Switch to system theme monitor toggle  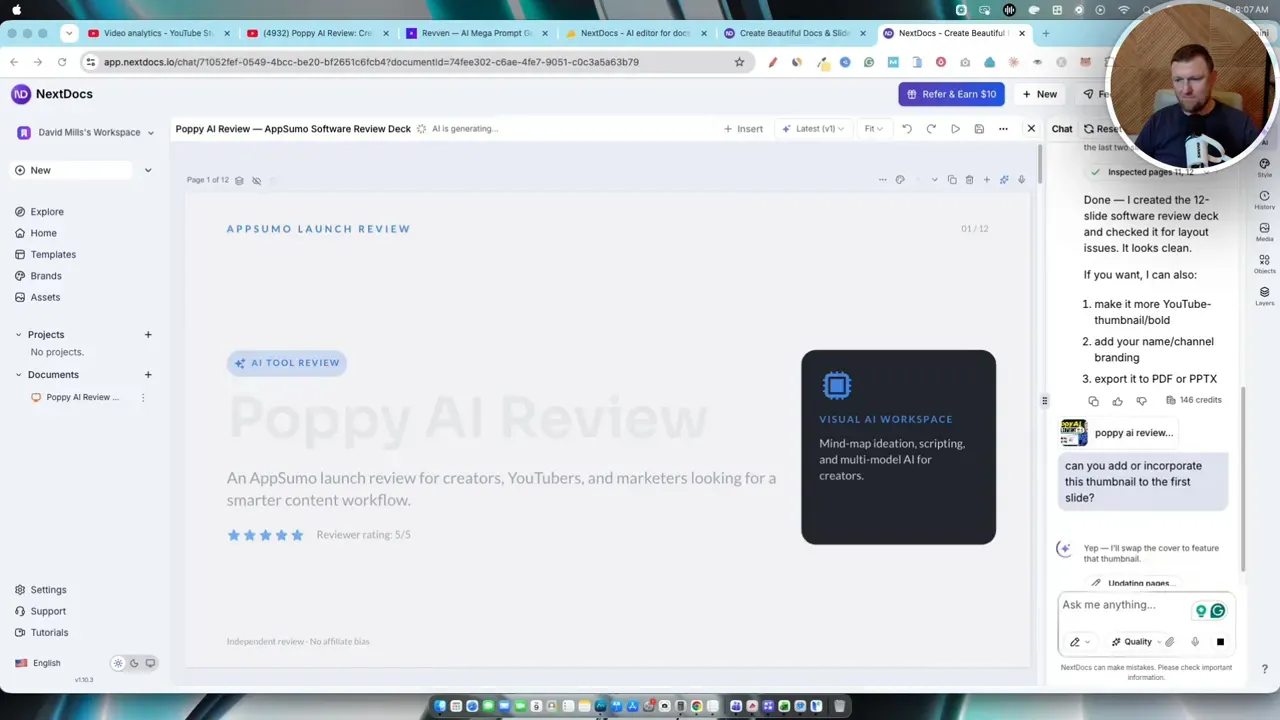point(150,663)
